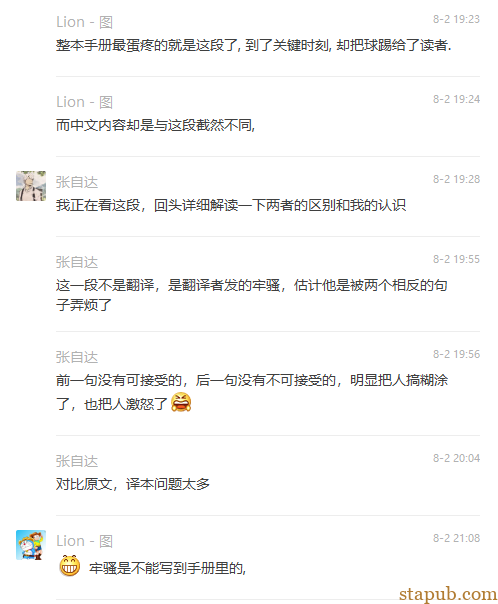Click the comment text 对比原文，译本问题太多

pos(133,484)
